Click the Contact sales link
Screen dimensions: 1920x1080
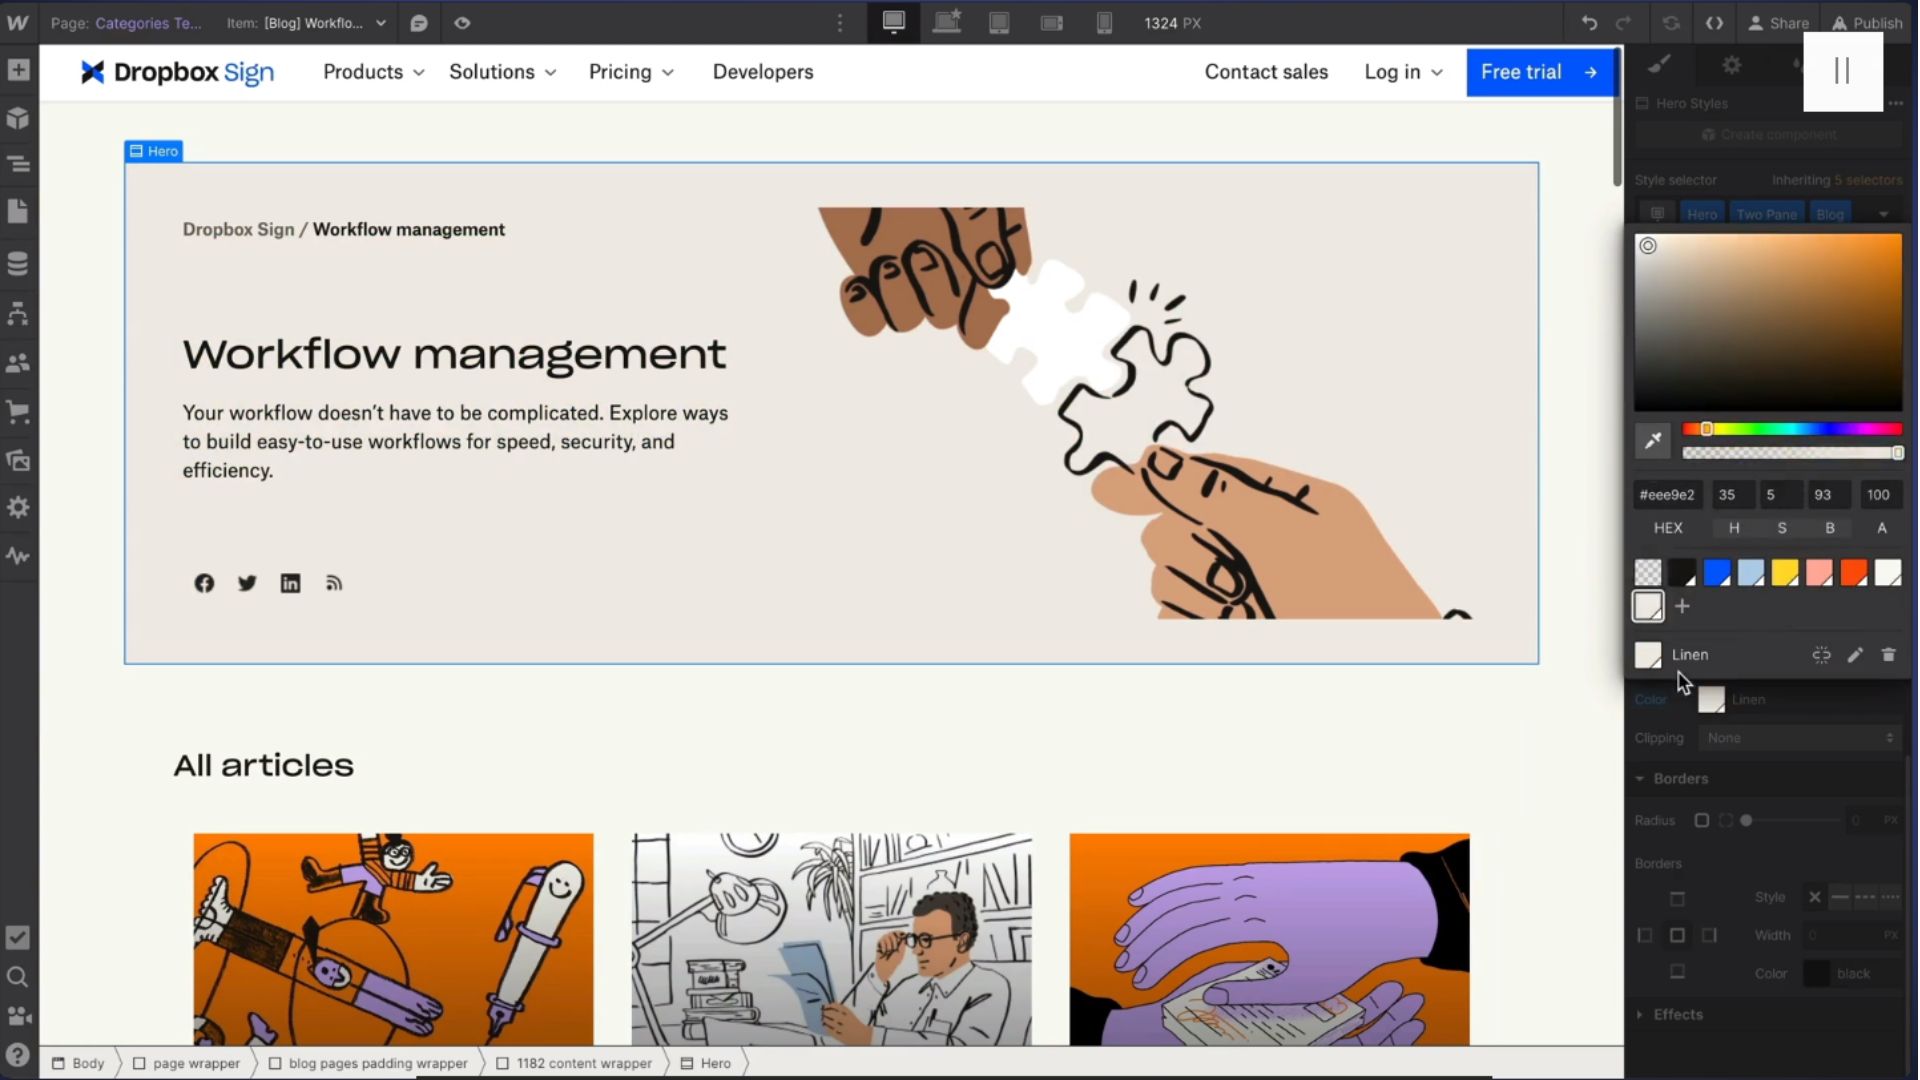1266,72
